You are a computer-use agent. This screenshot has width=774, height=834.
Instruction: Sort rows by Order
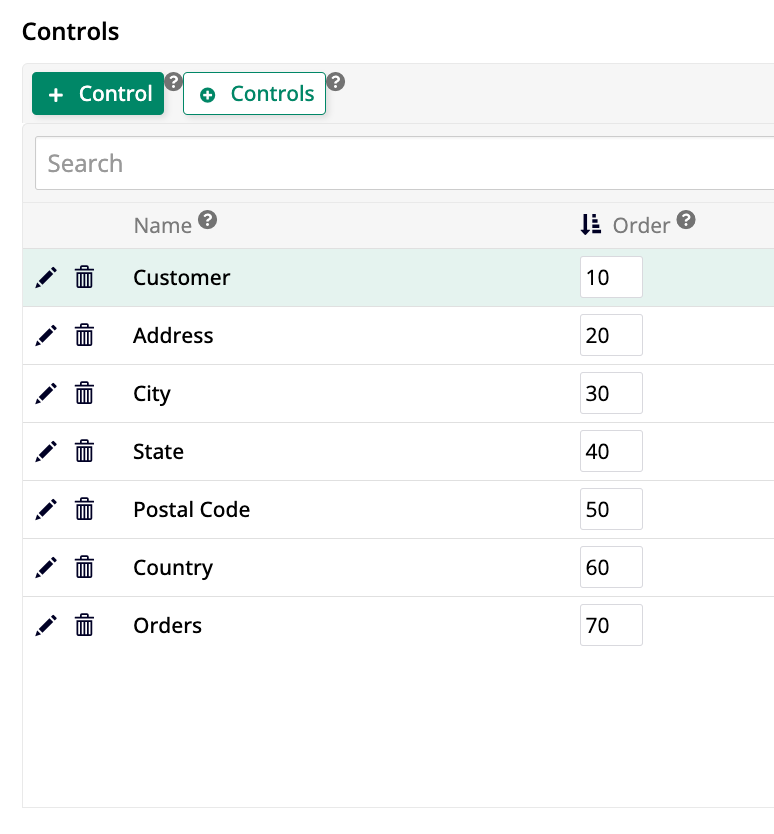coord(590,225)
